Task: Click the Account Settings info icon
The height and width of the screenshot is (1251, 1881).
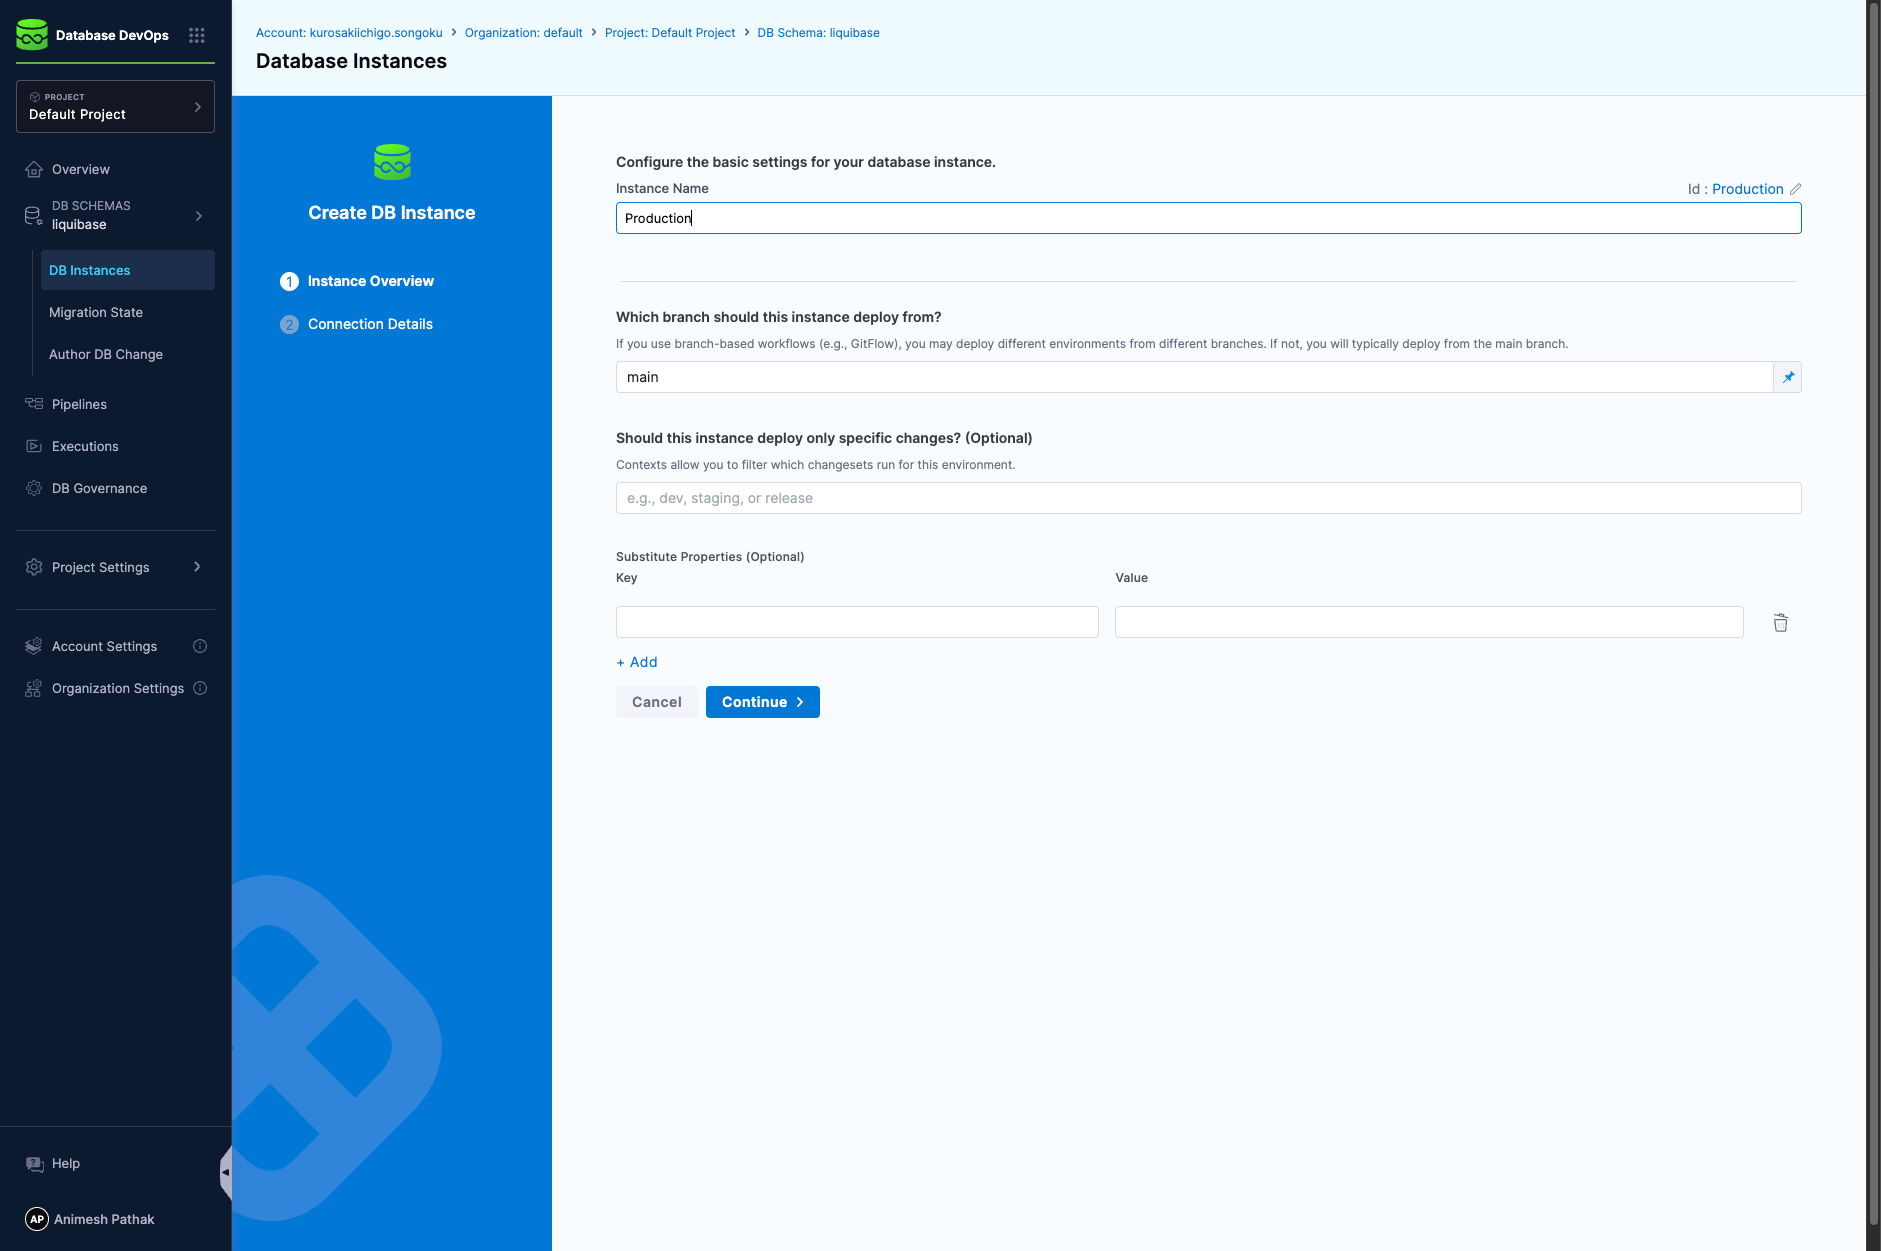Action: click(200, 646)
